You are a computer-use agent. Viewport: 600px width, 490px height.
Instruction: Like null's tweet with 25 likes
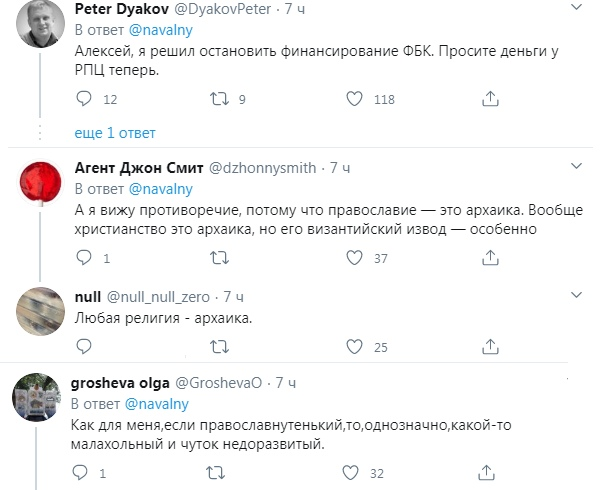354,347
